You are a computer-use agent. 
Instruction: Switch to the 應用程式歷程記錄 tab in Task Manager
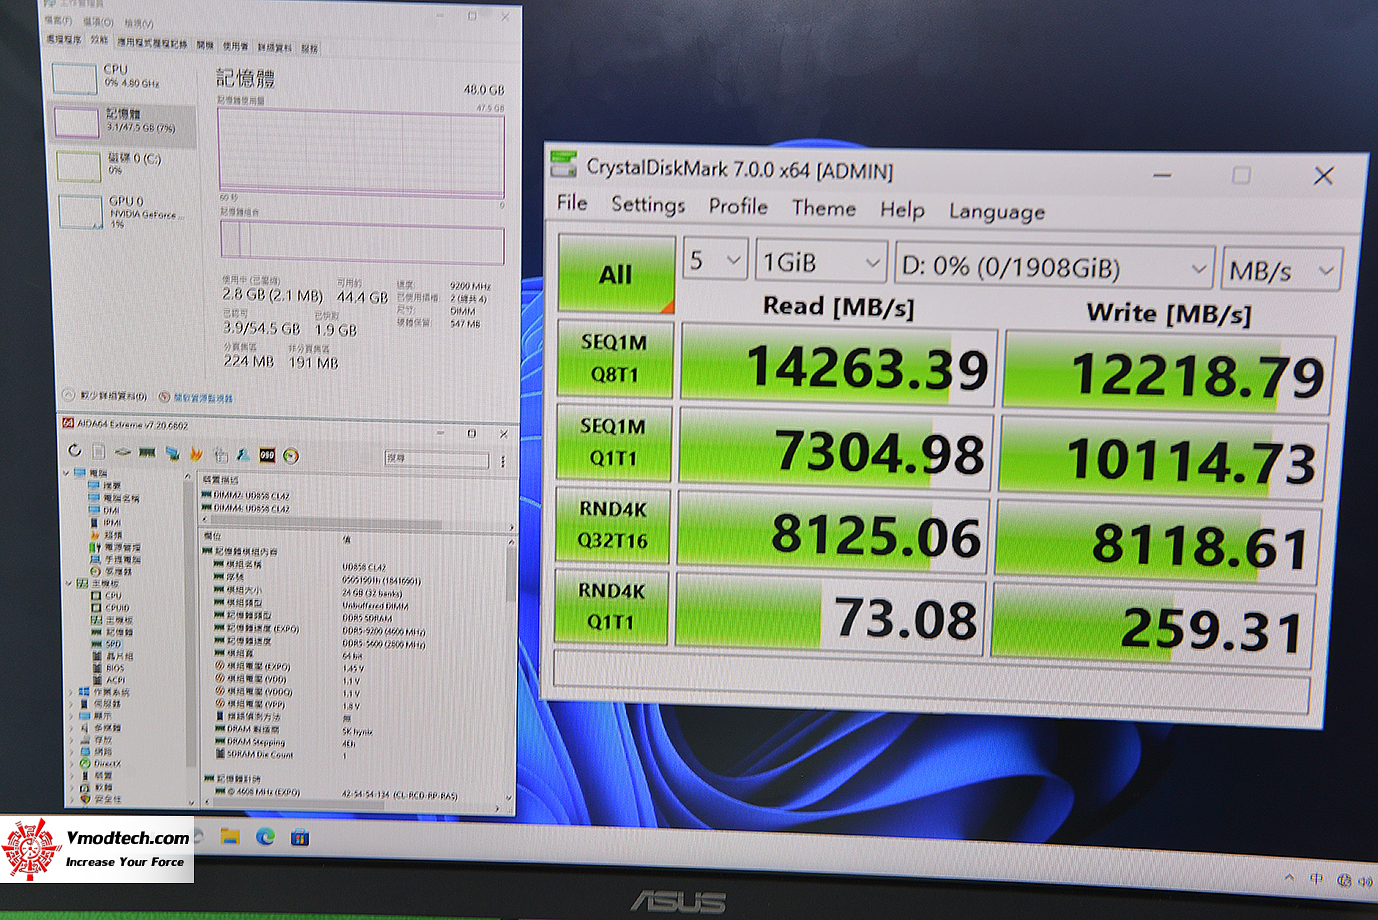coord(152,43)
